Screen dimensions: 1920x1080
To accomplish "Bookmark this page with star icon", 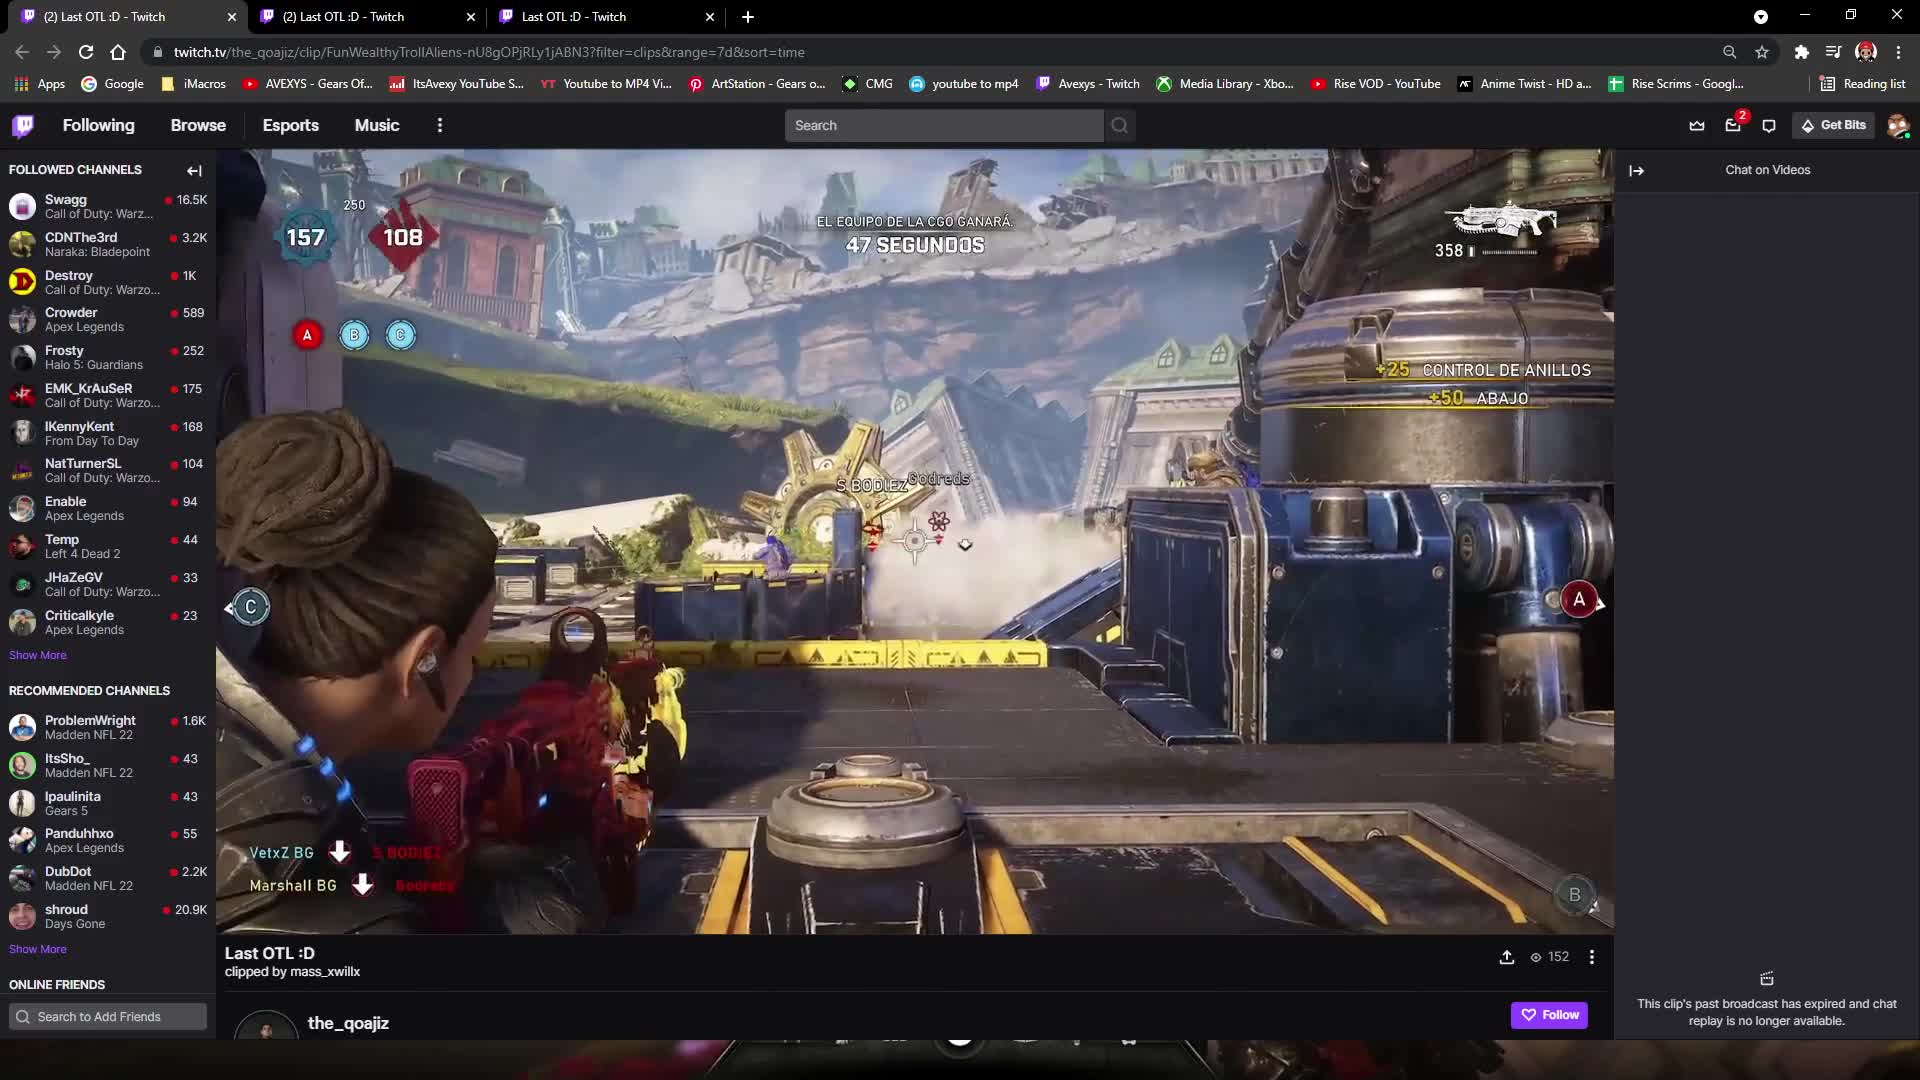I will 1762,52.
